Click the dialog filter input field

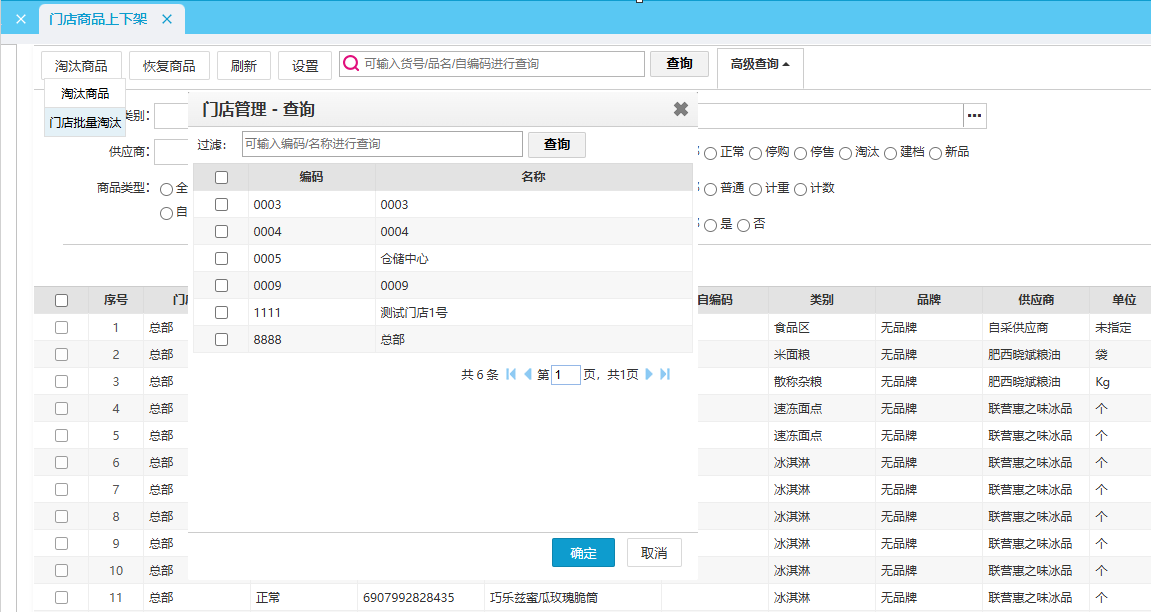click(x=382, y=144)
